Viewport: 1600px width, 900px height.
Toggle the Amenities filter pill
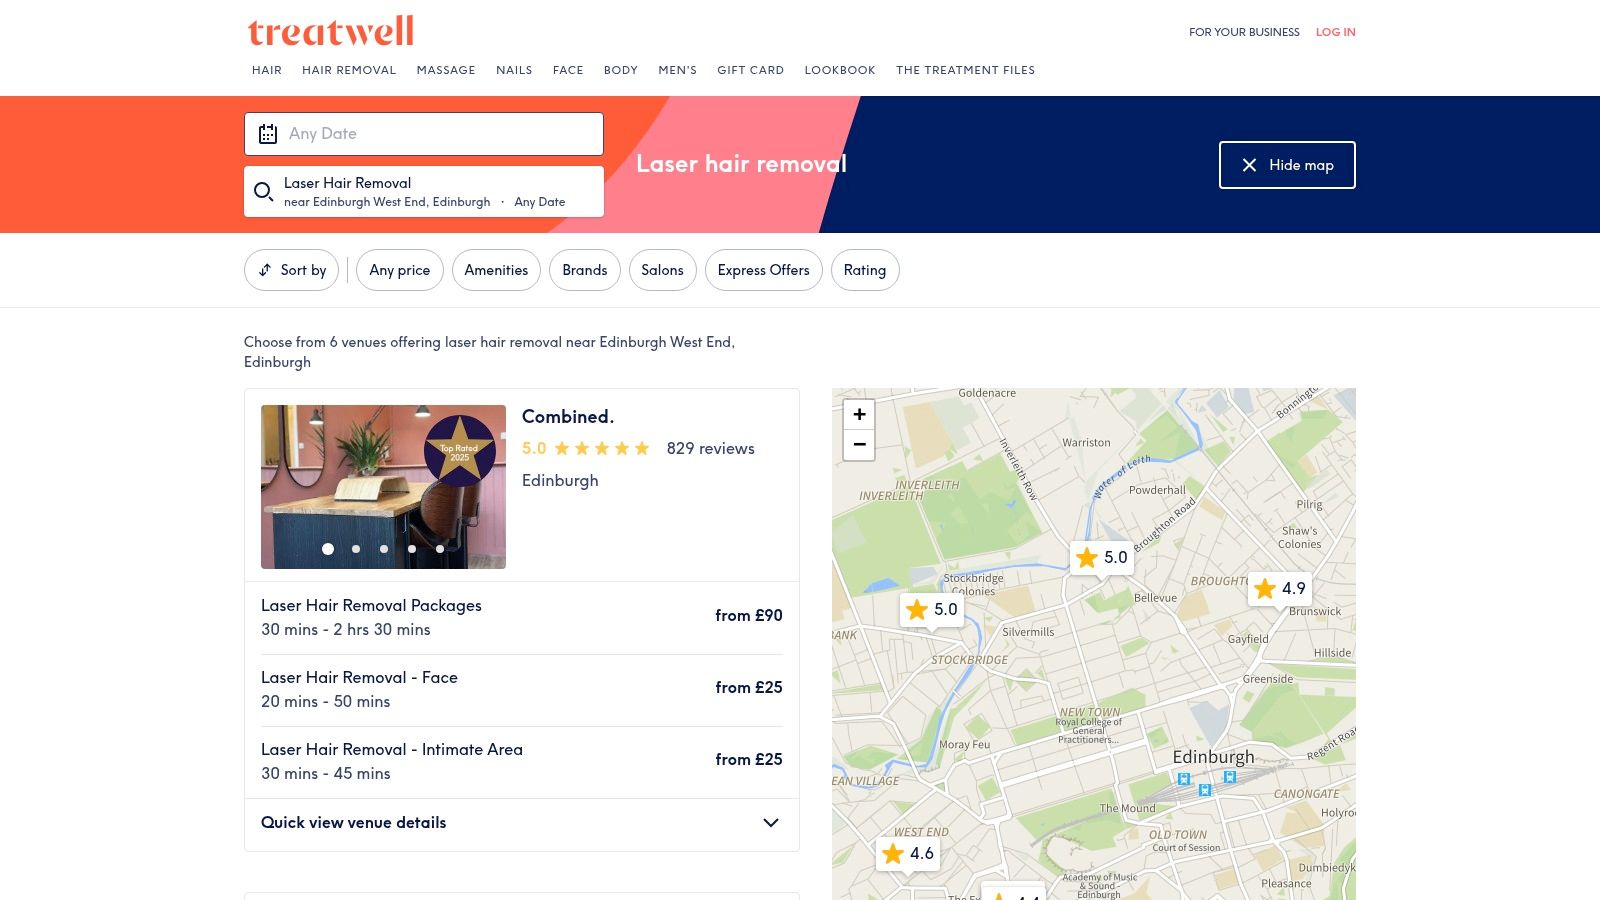[496, 270]
